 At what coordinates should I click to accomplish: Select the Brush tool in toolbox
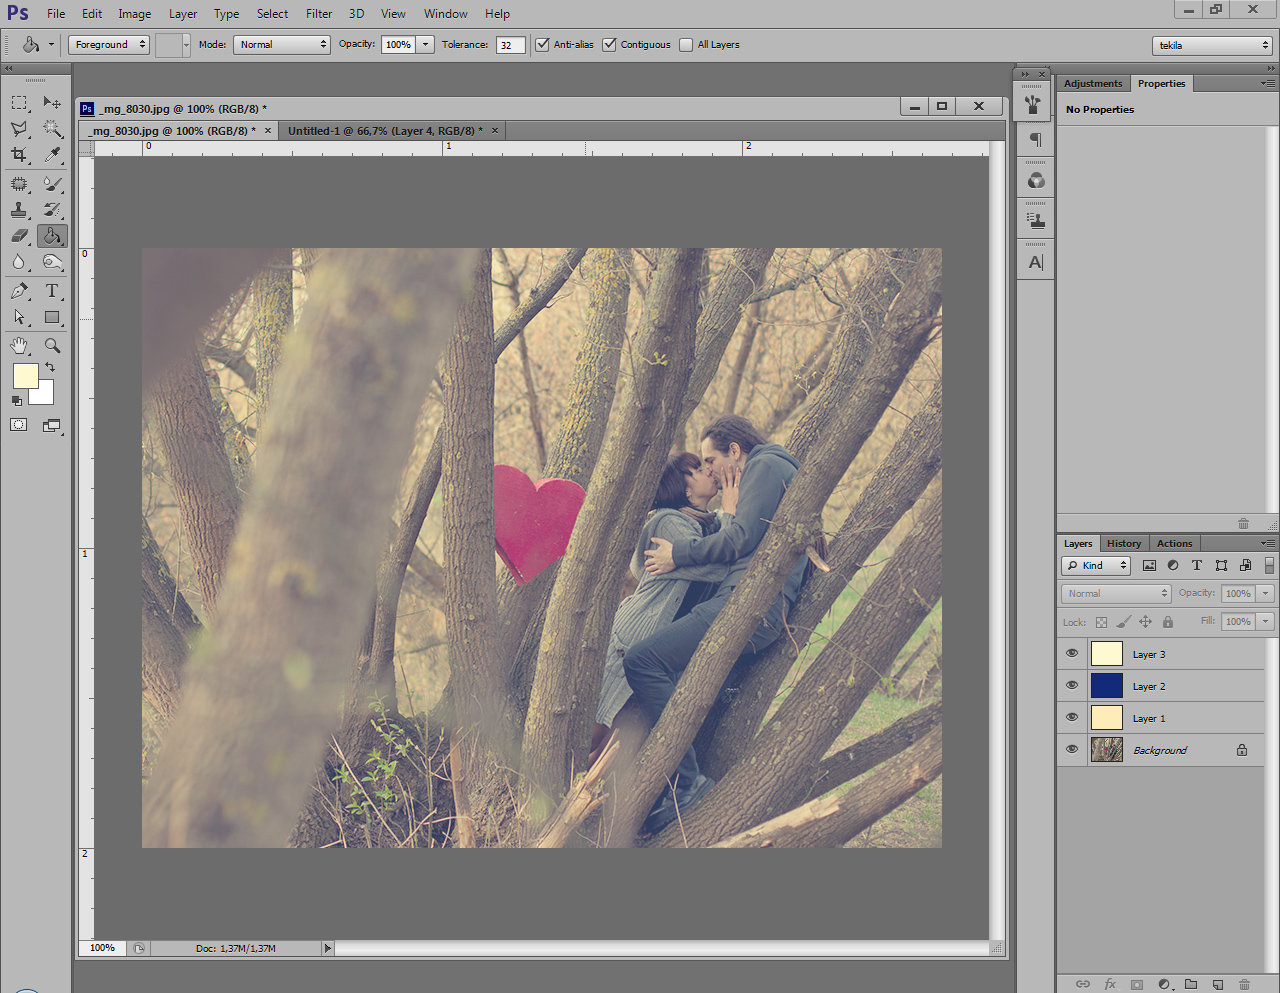coord(52,184)
